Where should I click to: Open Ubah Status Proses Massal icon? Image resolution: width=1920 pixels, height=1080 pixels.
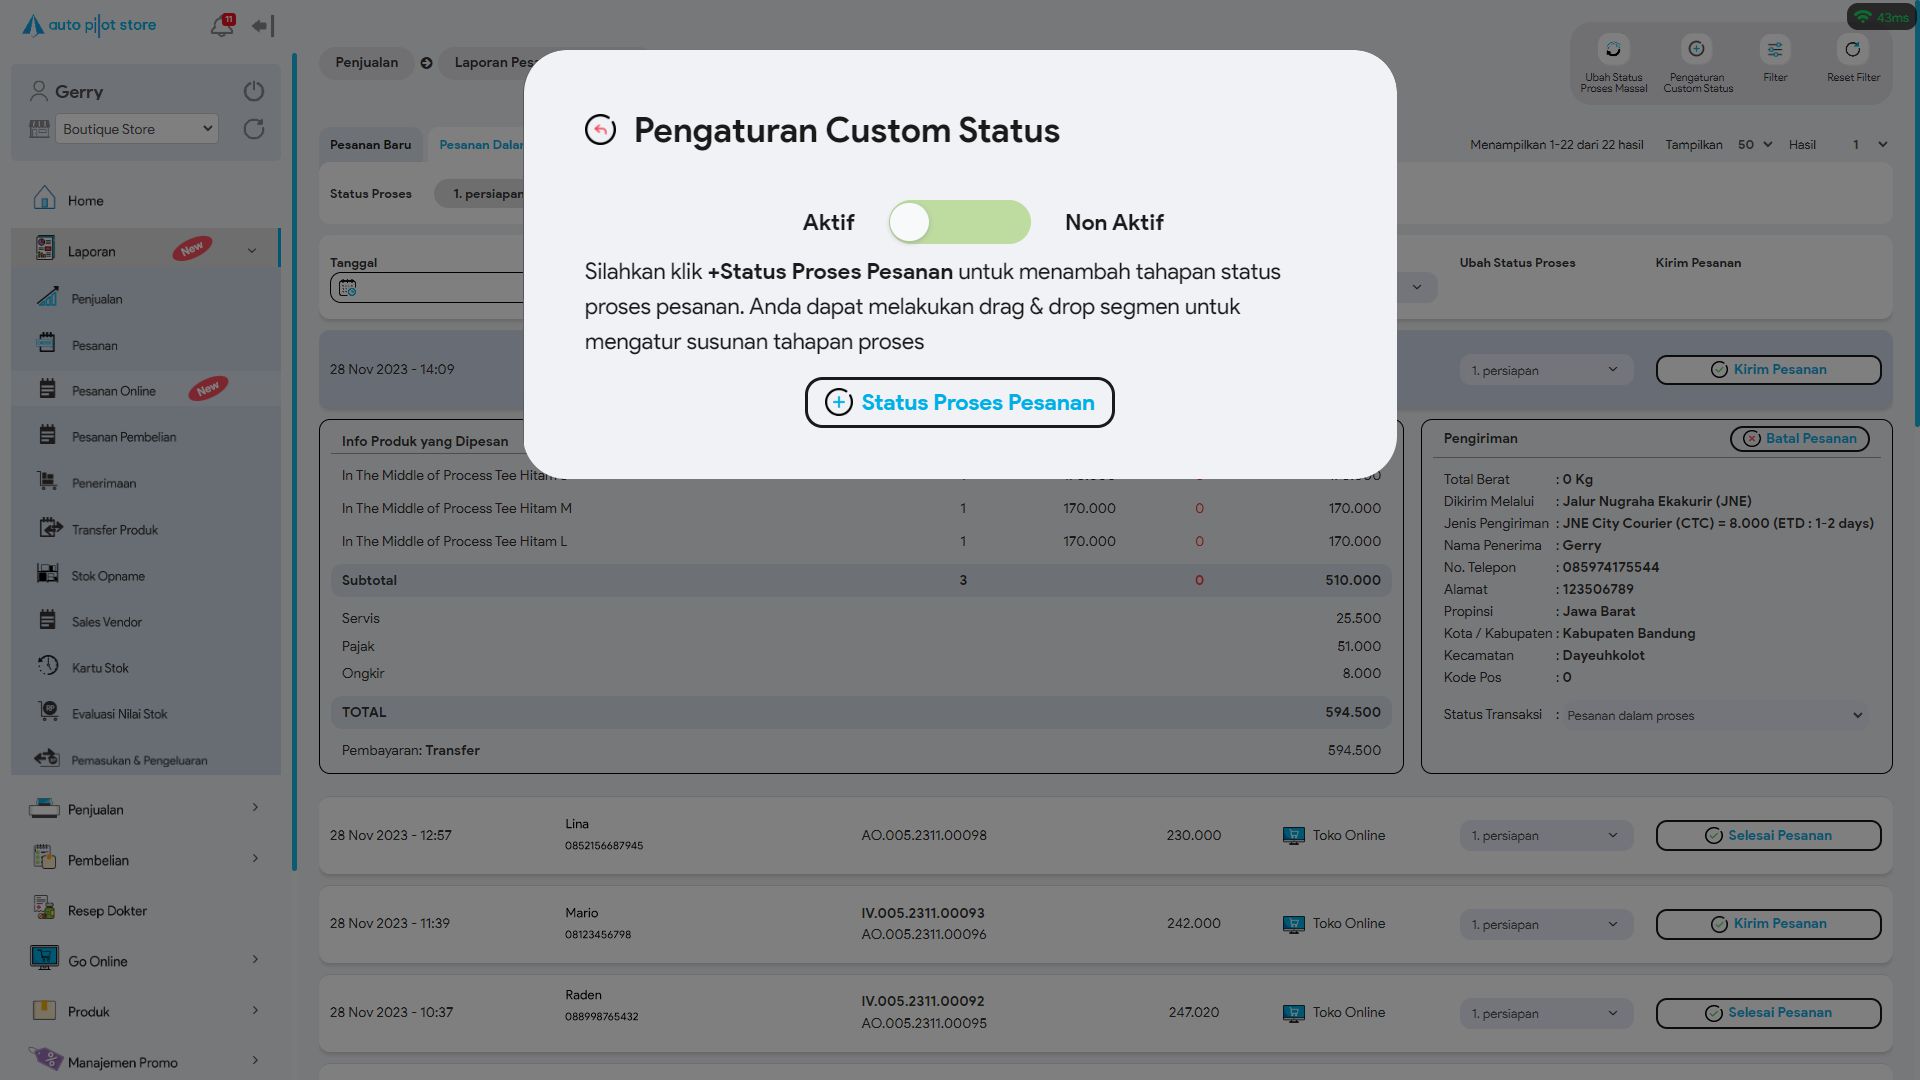pyautogui.click(x=1613, y=50)
